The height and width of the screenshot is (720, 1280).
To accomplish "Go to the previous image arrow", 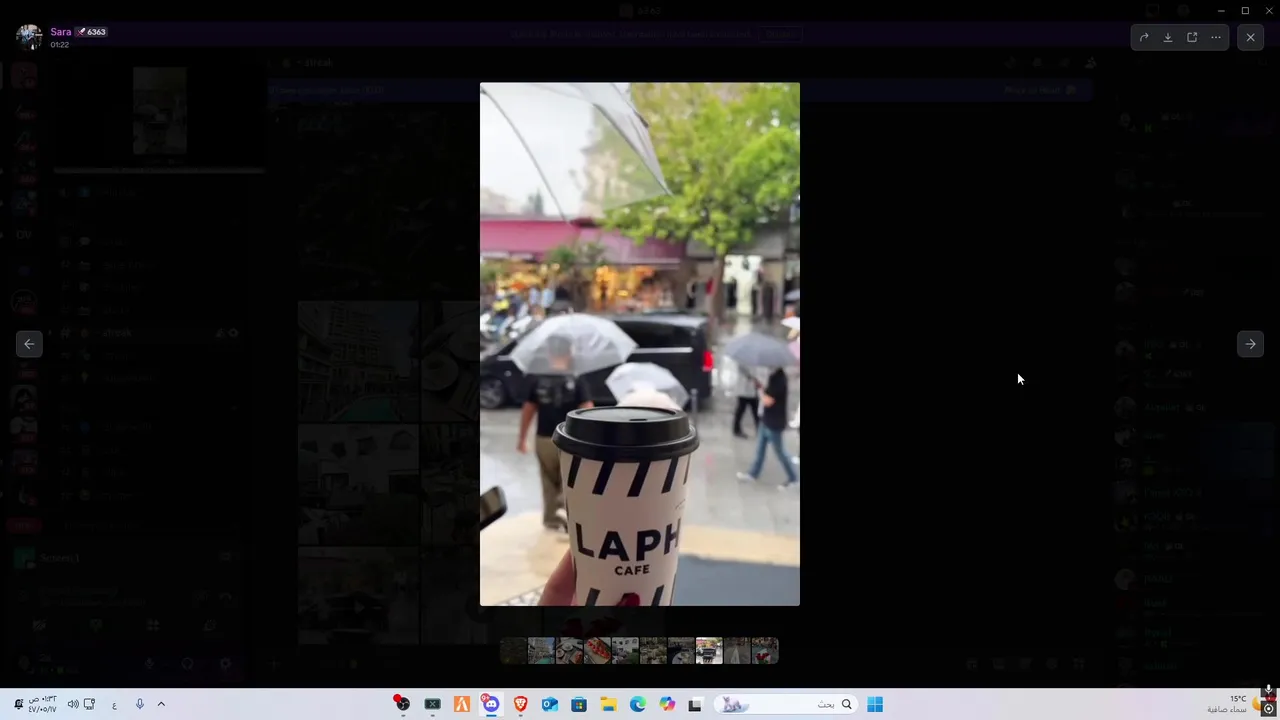I will (x=29, y=344).
